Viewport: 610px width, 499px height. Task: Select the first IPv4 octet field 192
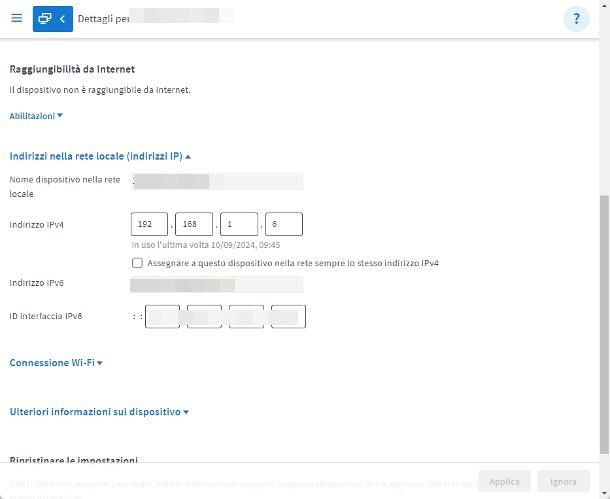[x=149, y=224]
